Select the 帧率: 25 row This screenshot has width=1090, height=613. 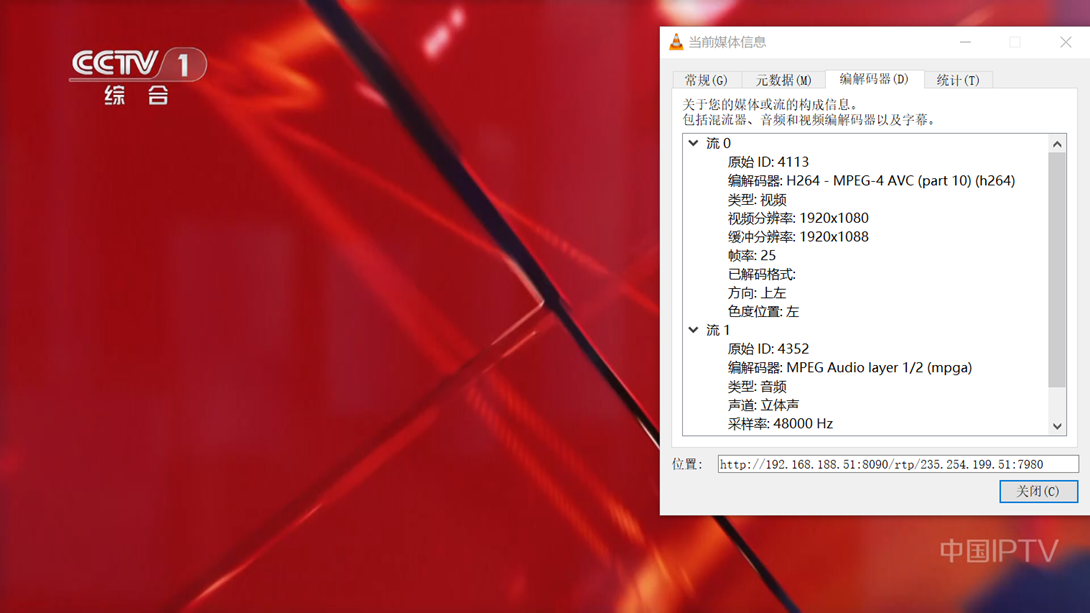[x=752, y=256]
